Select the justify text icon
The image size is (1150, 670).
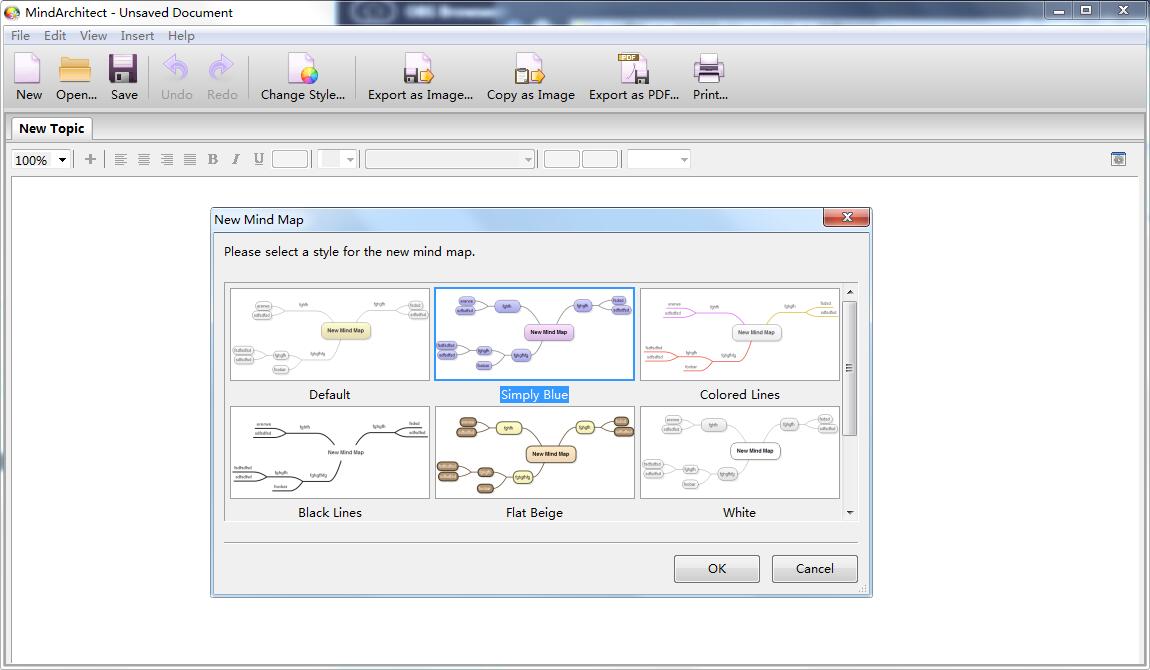coord(190,159)
